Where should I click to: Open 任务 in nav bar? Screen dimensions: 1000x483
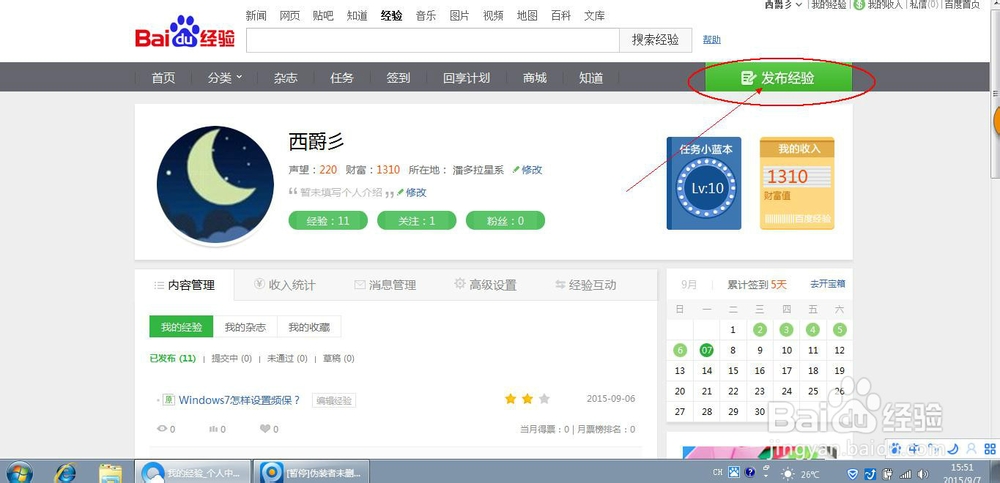coord(342,78)
